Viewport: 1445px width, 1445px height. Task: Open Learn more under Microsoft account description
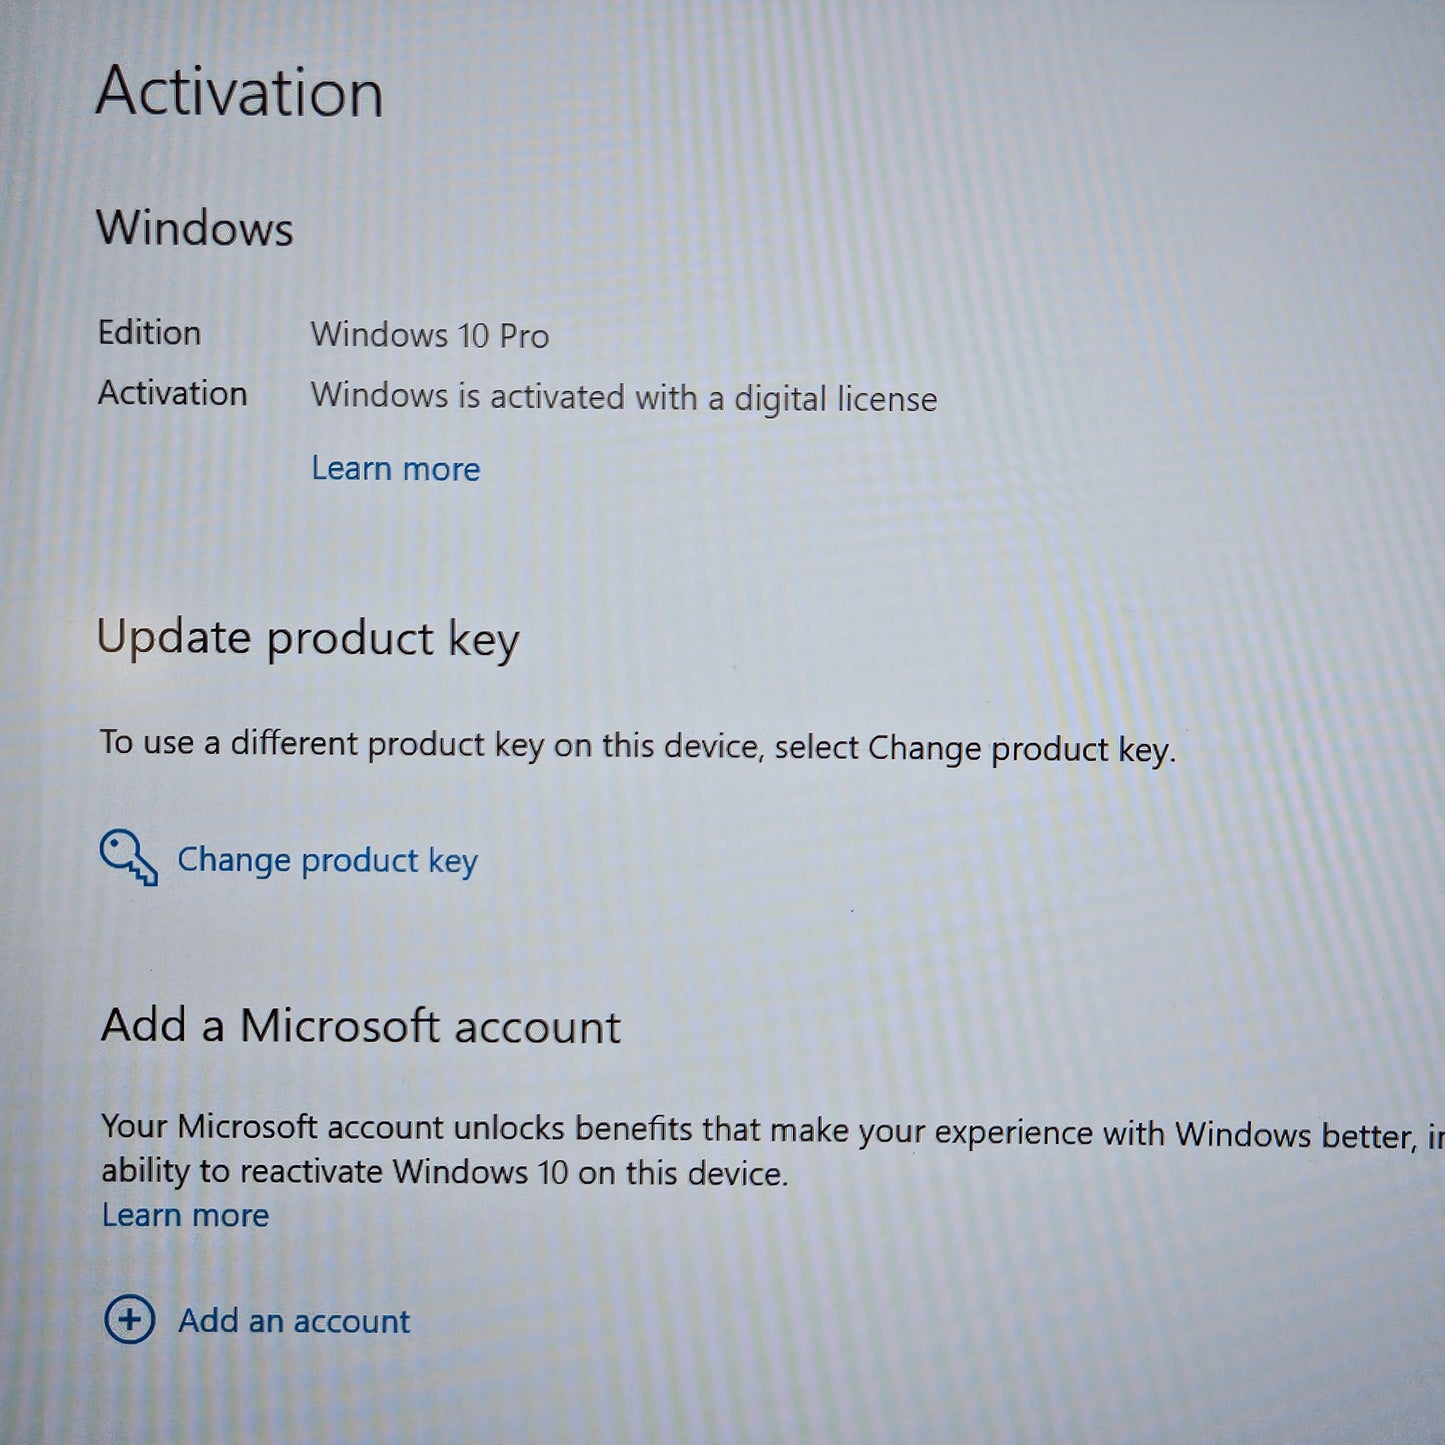tap(185, 1215)
